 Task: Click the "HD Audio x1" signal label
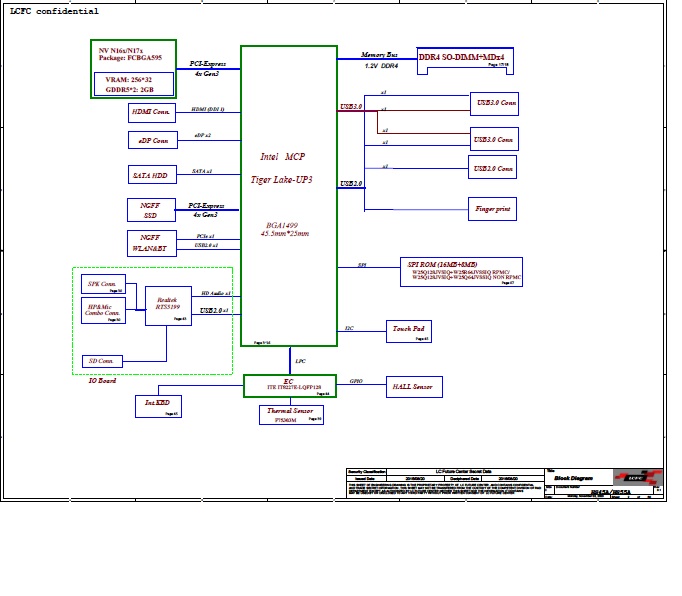216,293
